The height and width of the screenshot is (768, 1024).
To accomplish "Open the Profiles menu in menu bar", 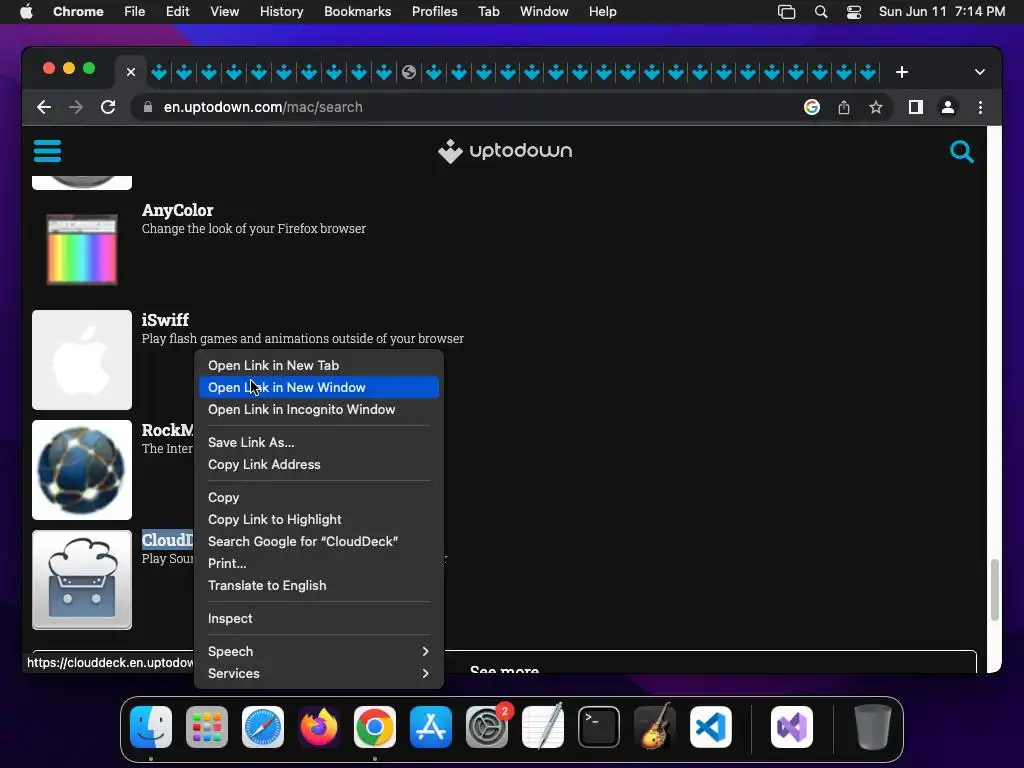I will coord(434,12).
